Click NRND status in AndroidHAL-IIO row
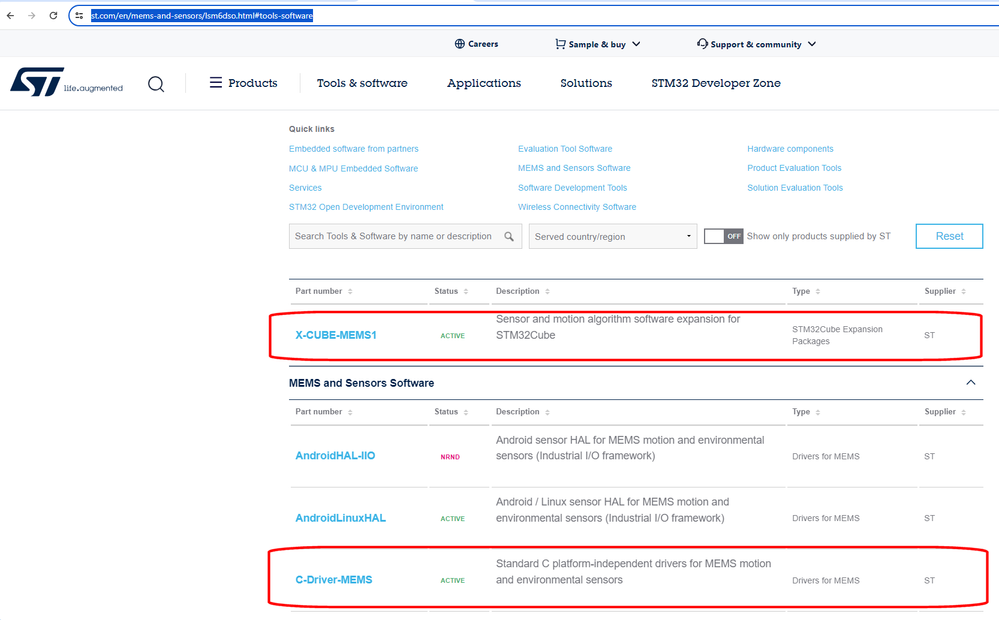Screen dimensions: 999x620 [450, 457]
